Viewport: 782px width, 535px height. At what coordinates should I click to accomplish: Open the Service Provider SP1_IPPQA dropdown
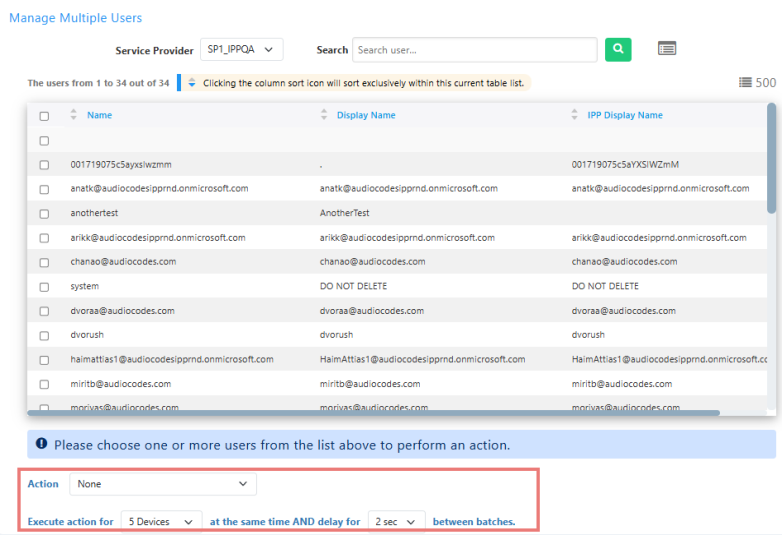click(241, 49)
